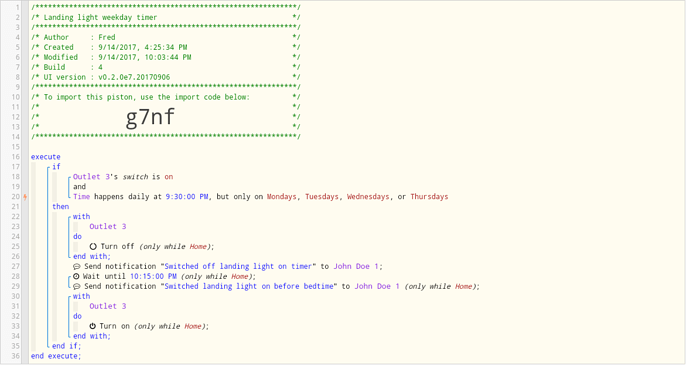Click Outlet 3 on line 31
The image size is (690, 369).
(x=108, y=306)
